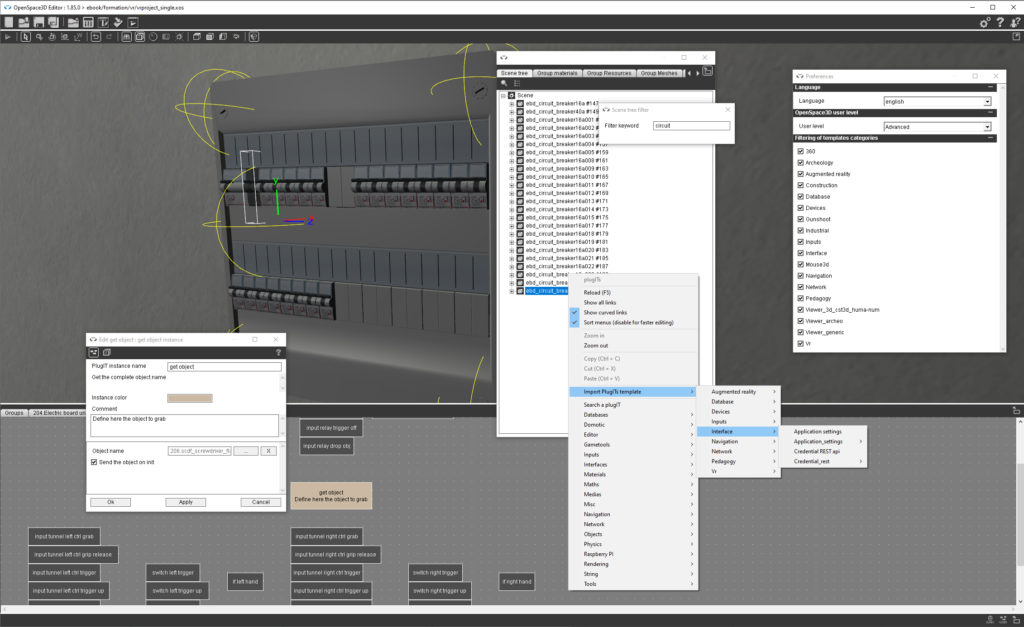Click the redo arrow icon
Viewport: 1024px width, 627px height.
coord(109,37)
